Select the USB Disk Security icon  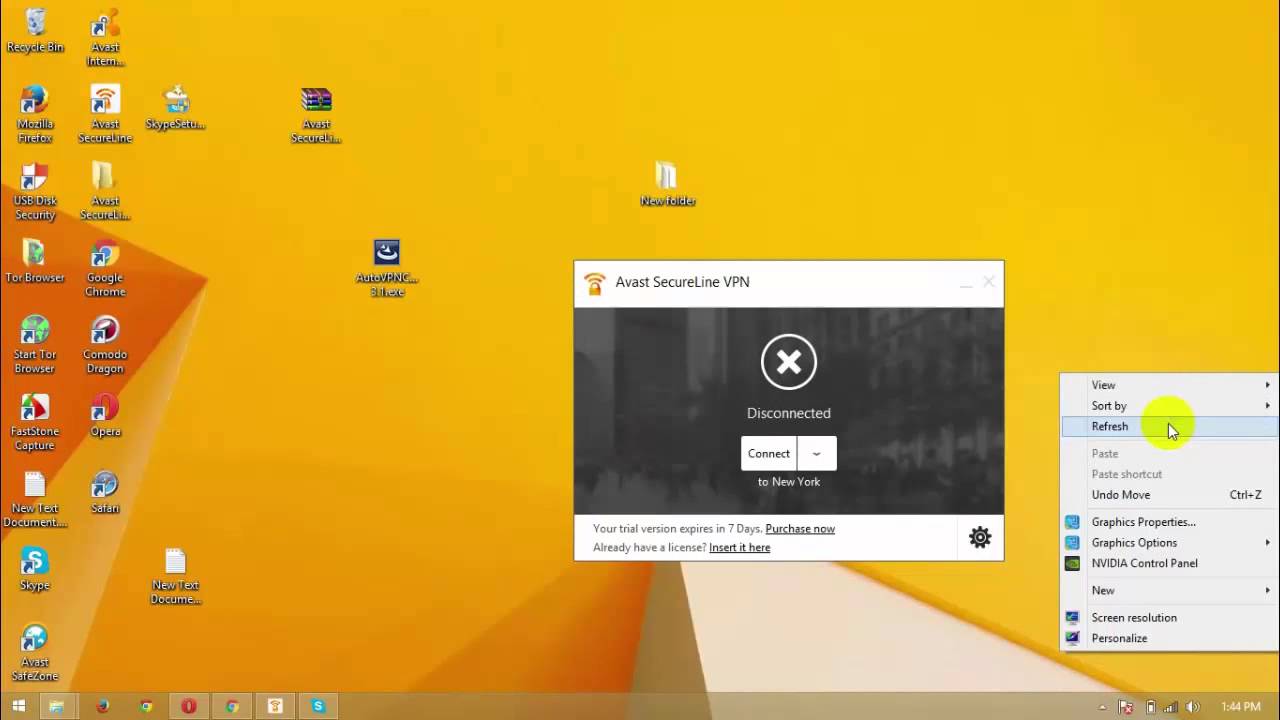click(35, 191)
